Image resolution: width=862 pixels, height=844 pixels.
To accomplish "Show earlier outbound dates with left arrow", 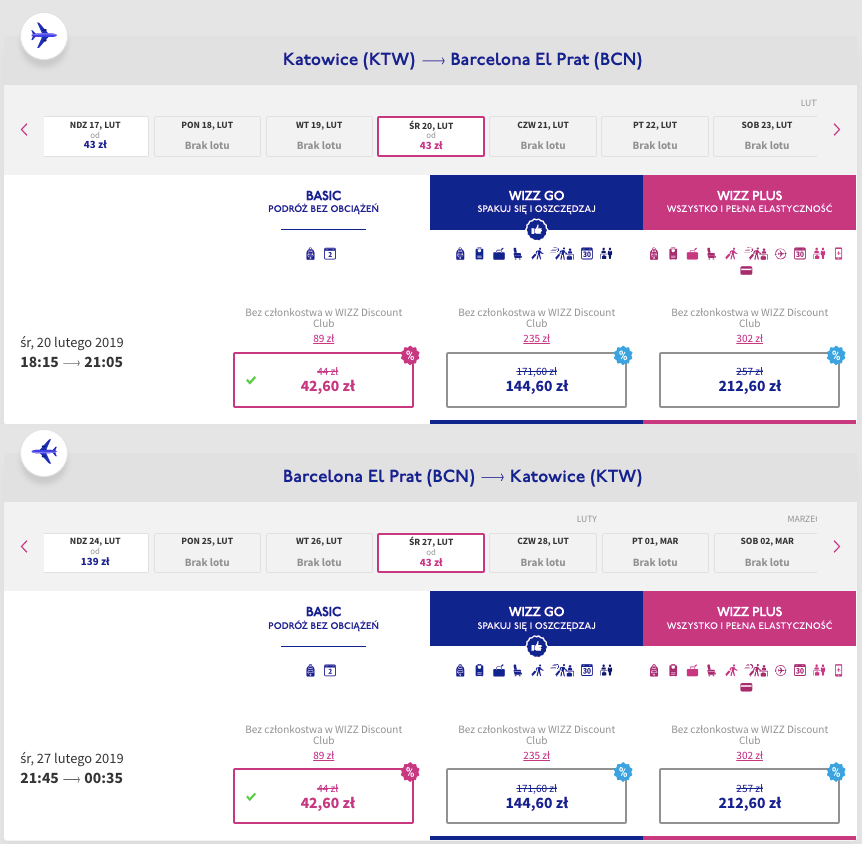I will [x=24, y=130].
